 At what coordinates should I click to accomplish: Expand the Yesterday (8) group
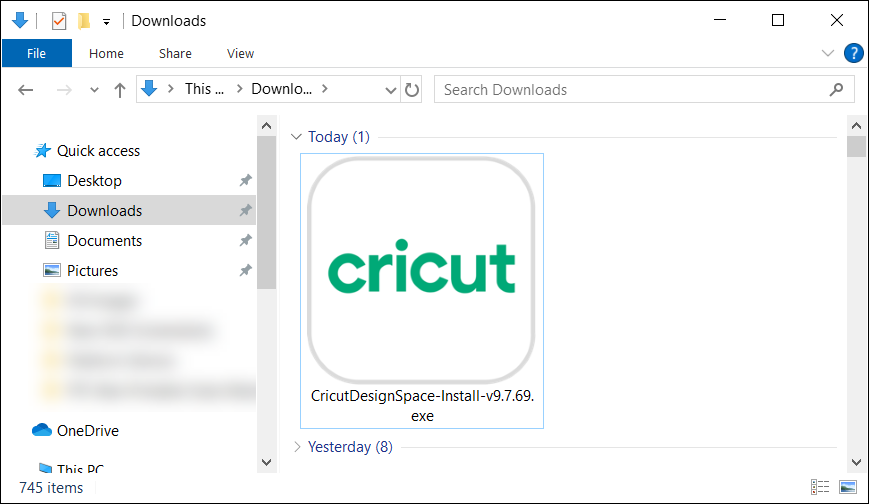(x=296, y=447)
